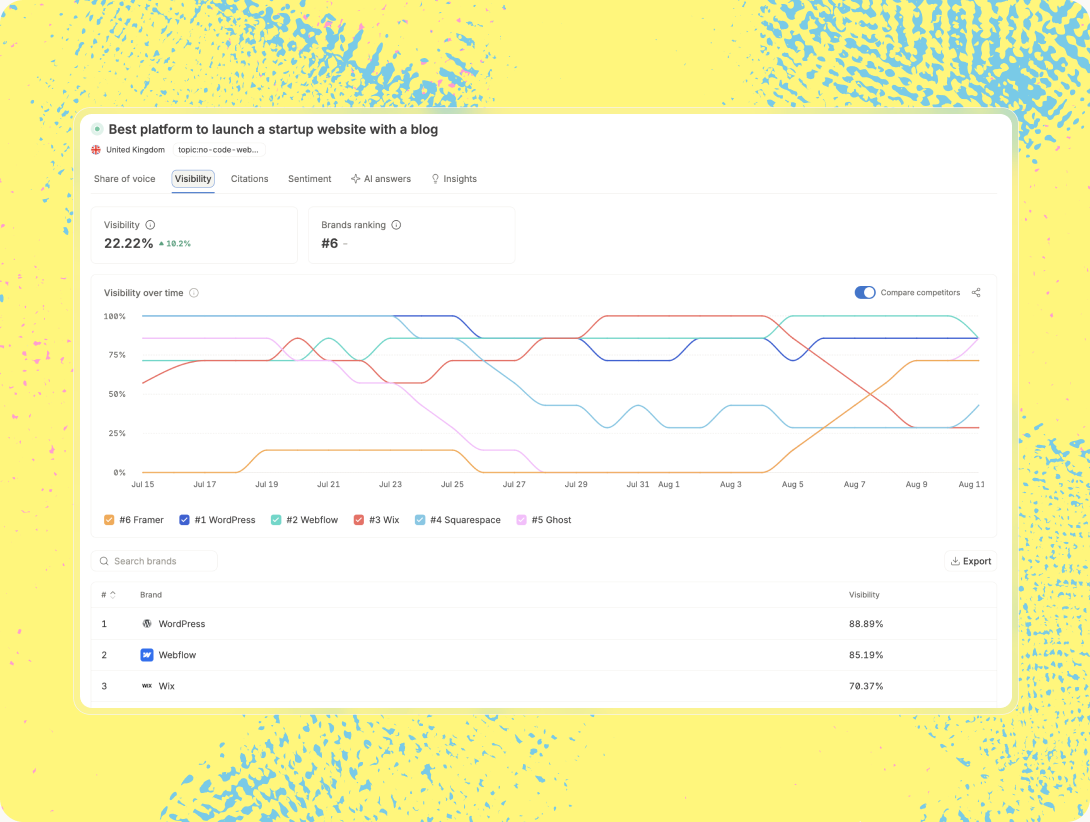Image resolution: width=1090 pixels, height=822 pixels.
Task: Click the lightbulb icon on Insights tab
Action: [435, 179]
